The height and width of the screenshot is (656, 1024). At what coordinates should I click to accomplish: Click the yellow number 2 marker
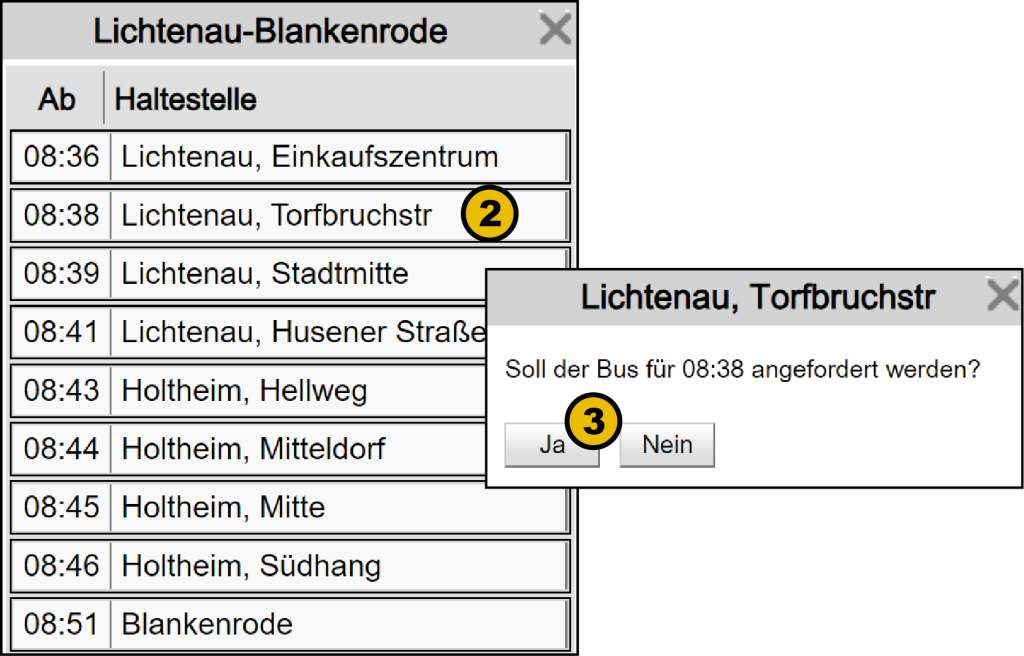click(x=489, y=214)
